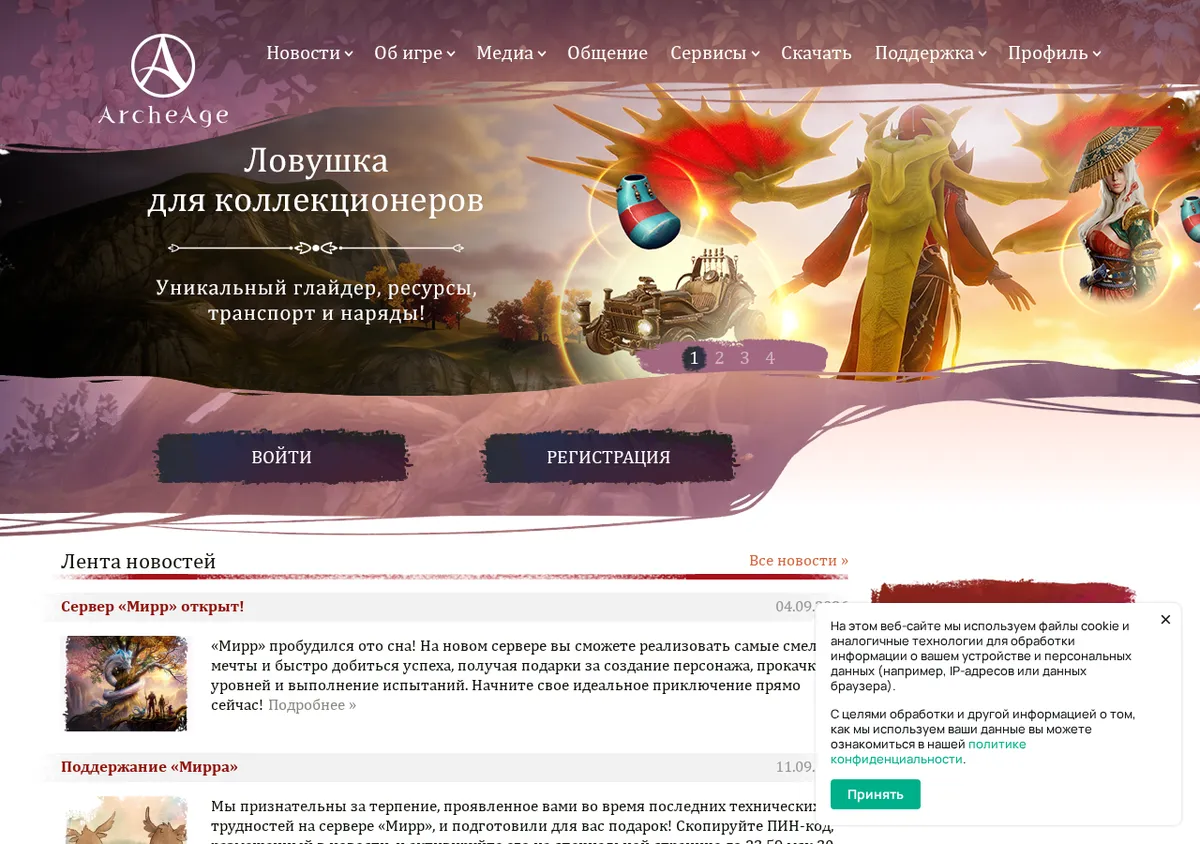Open the Медиа menu
This screenshot has width=1200, height=844.
pos(510,53)
